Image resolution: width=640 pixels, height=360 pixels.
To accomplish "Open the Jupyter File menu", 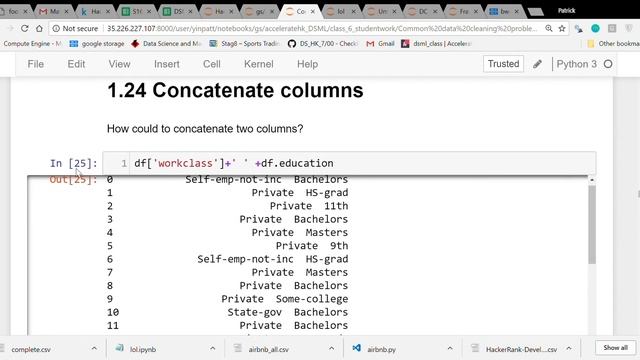I will 36,64.
